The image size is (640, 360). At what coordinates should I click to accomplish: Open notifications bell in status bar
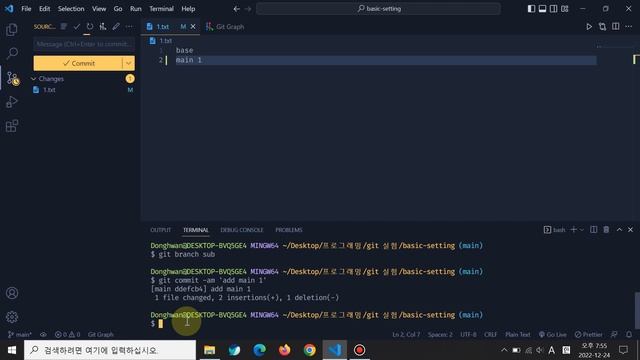pos(629,334)
